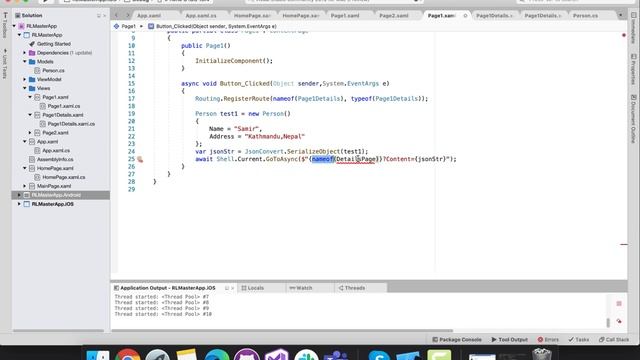
Task: Open the Trash in the Dock
Action: (542, 353)
